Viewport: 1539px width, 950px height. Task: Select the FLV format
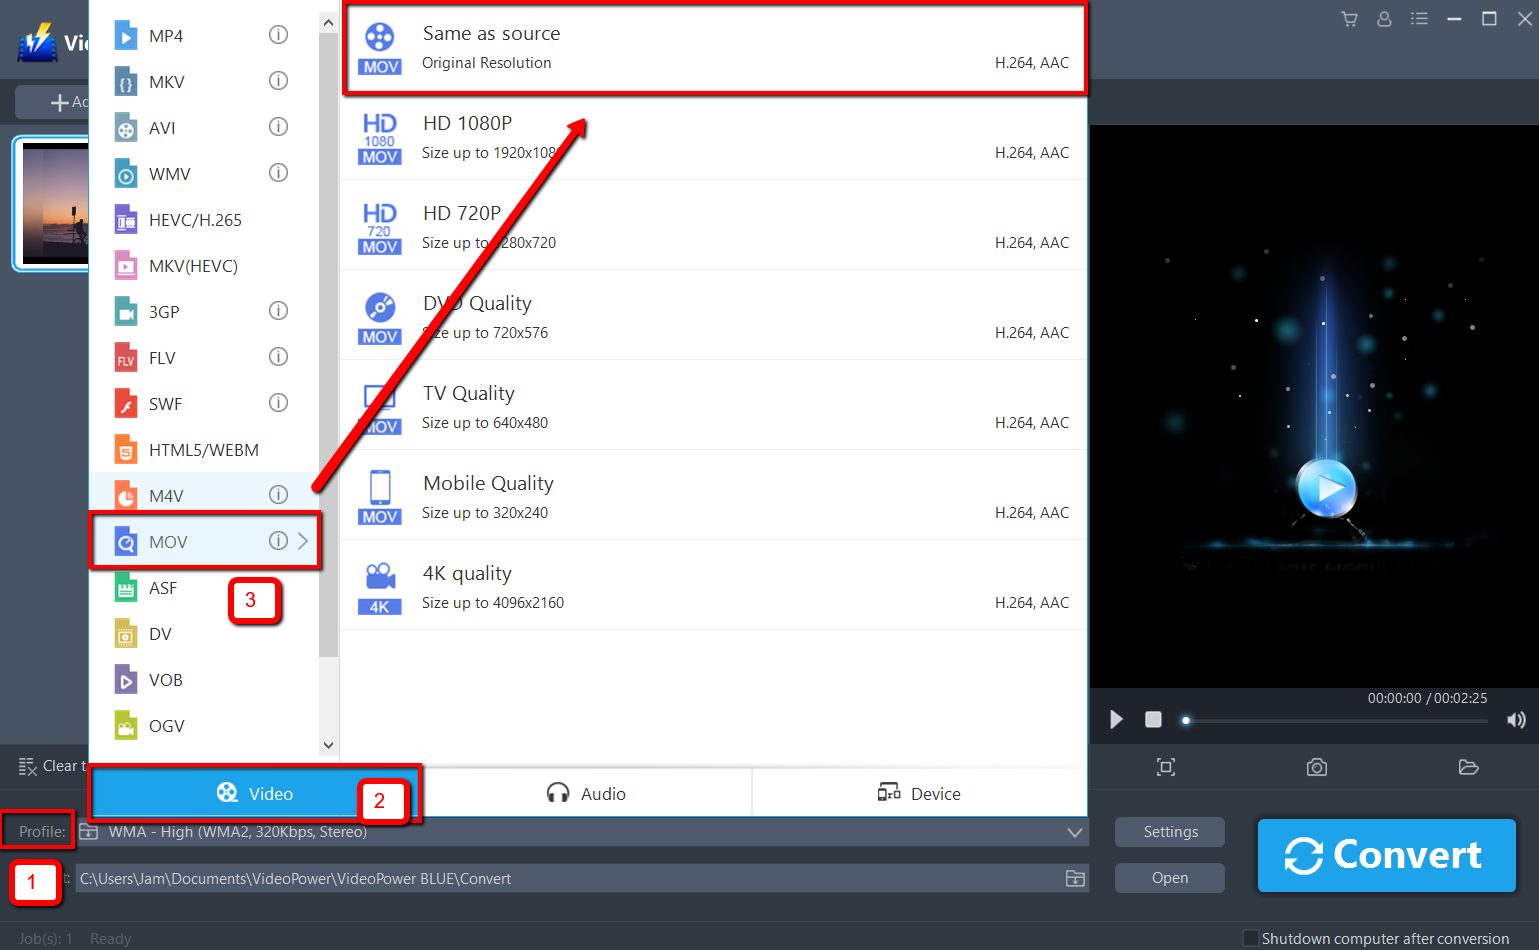coord(160,357)
